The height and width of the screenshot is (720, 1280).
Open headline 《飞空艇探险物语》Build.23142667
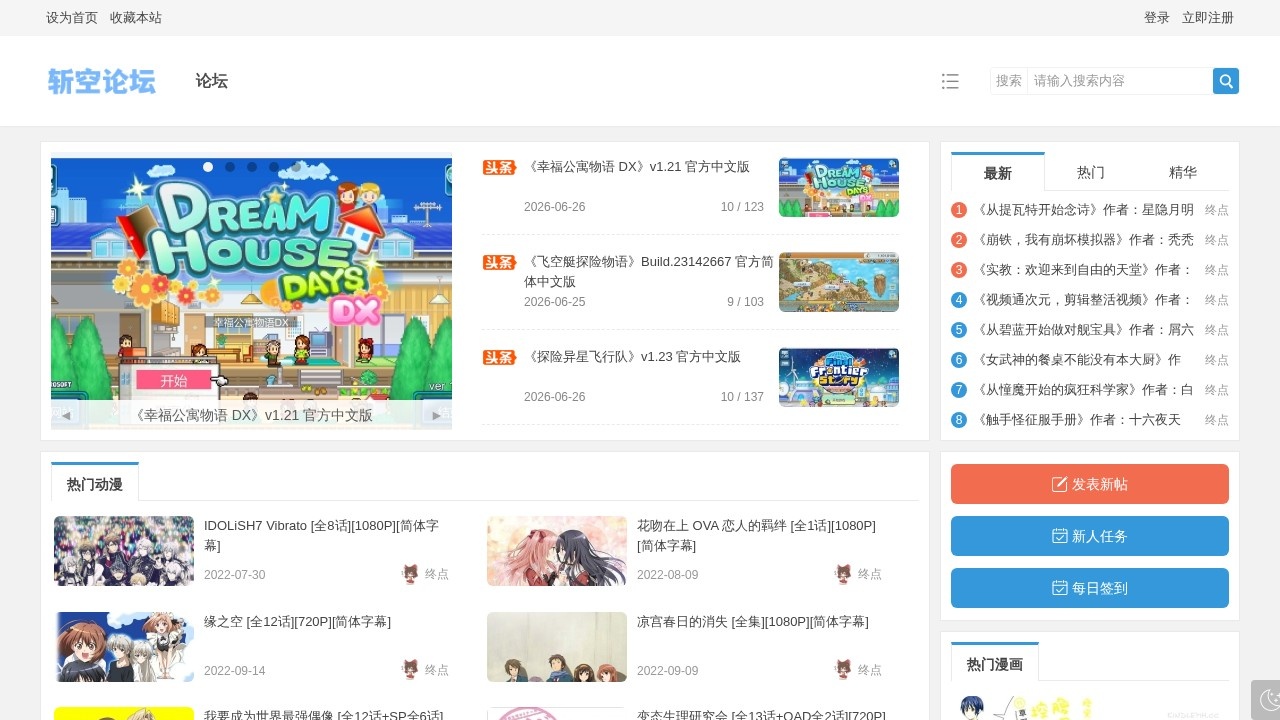point(649,271)
